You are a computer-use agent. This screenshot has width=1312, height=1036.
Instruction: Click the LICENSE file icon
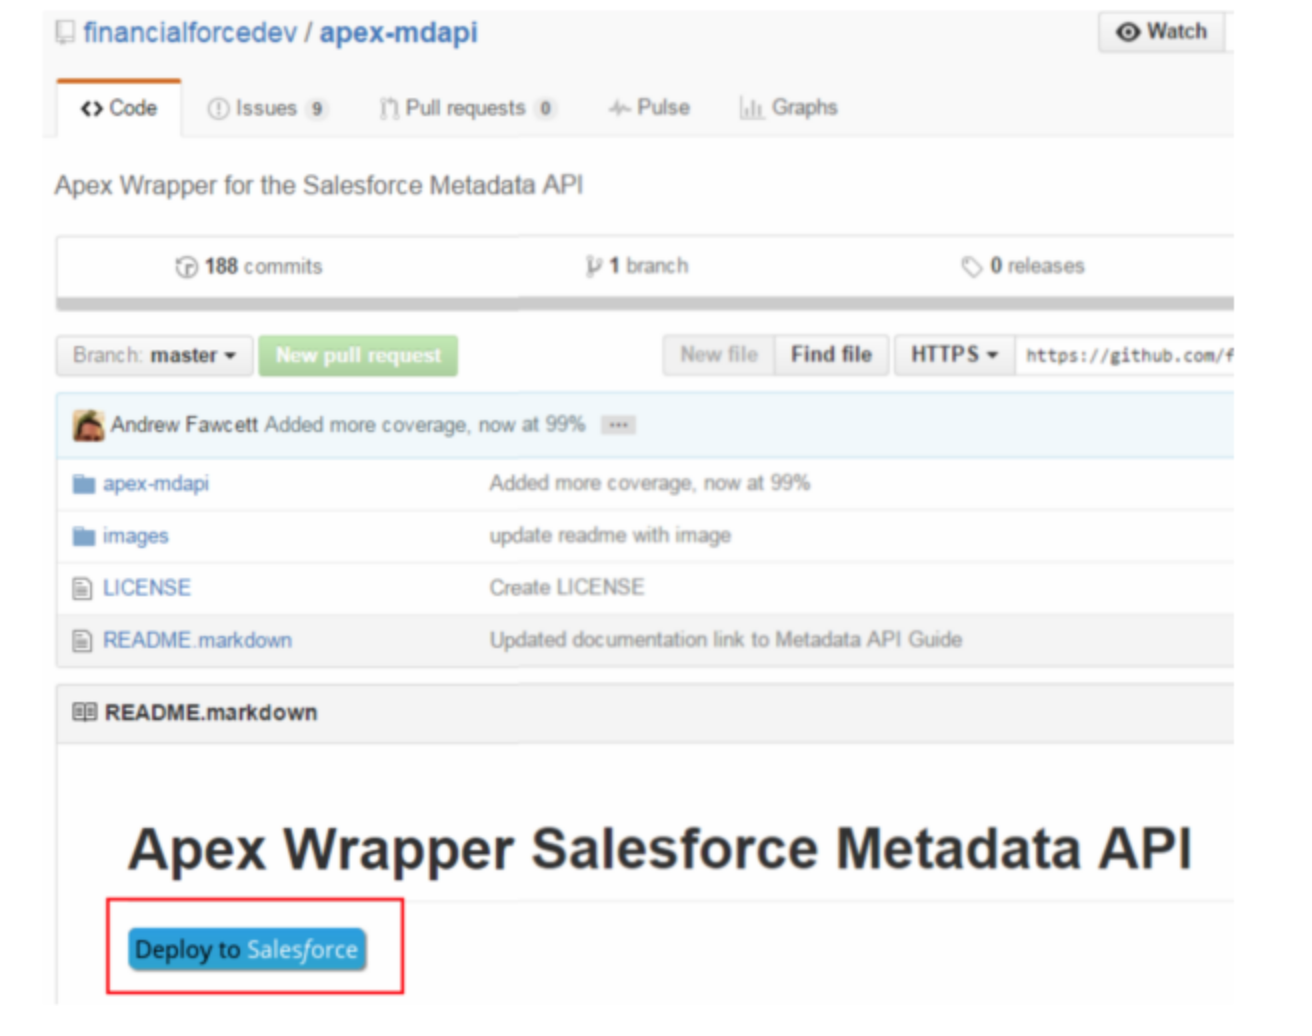82,589
